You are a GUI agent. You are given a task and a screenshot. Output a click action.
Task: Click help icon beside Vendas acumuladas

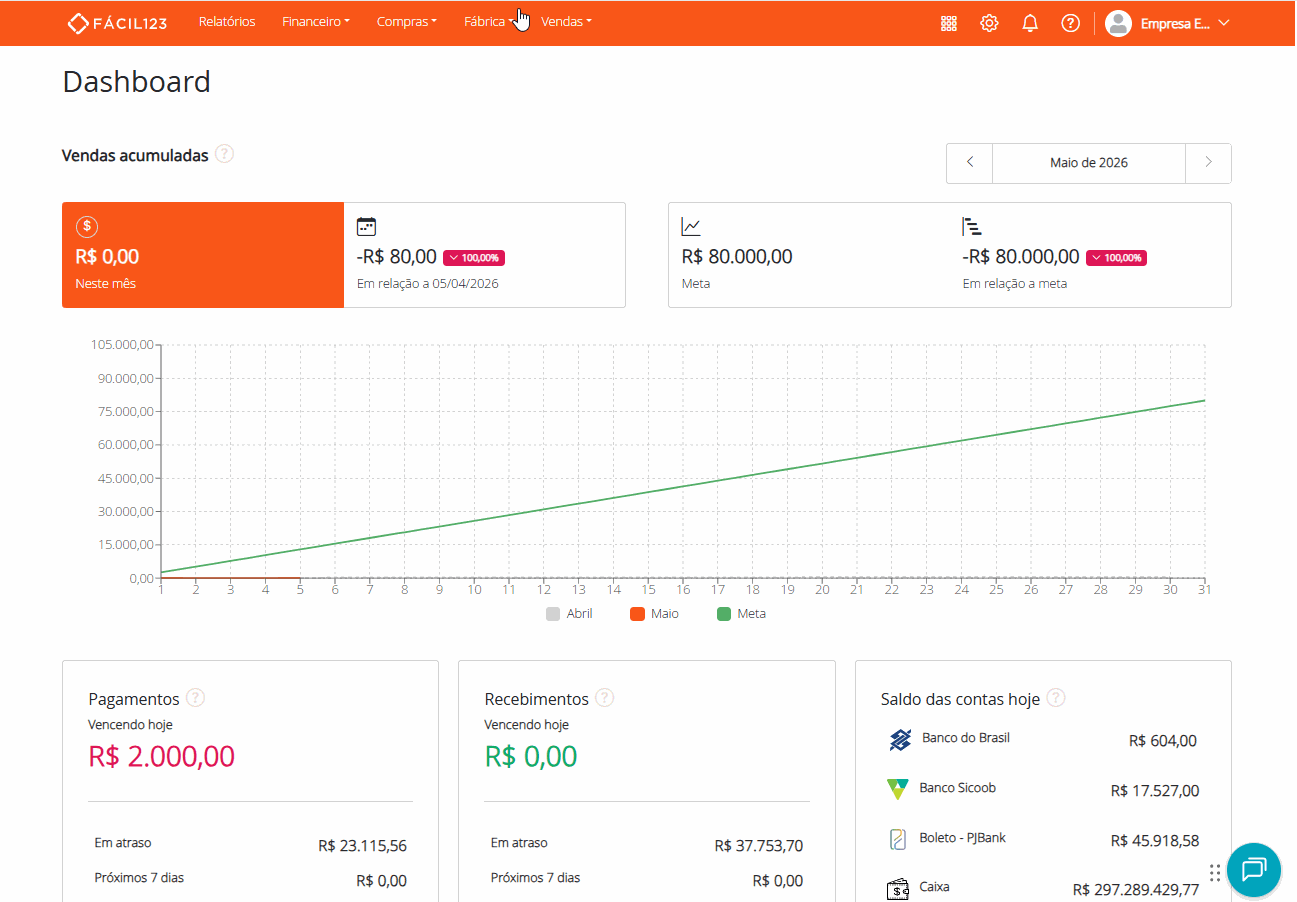(225, 154)
